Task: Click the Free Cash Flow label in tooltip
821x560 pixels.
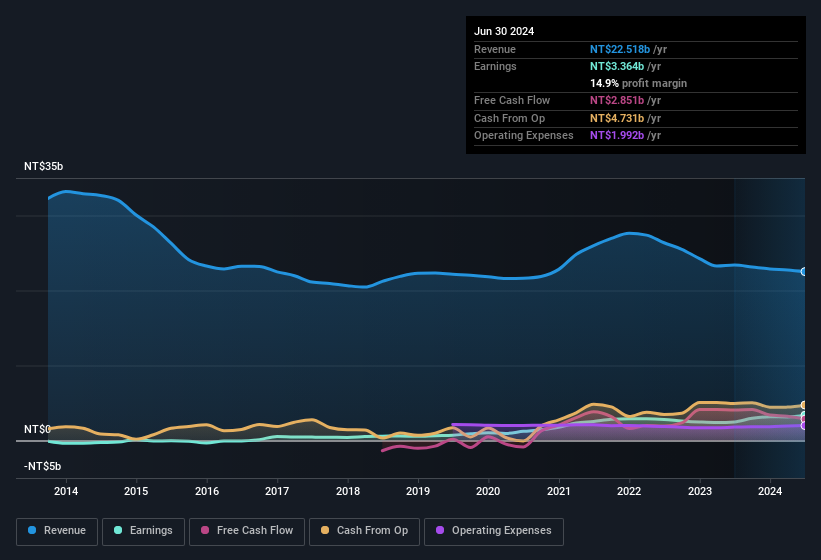Action: 512,100
